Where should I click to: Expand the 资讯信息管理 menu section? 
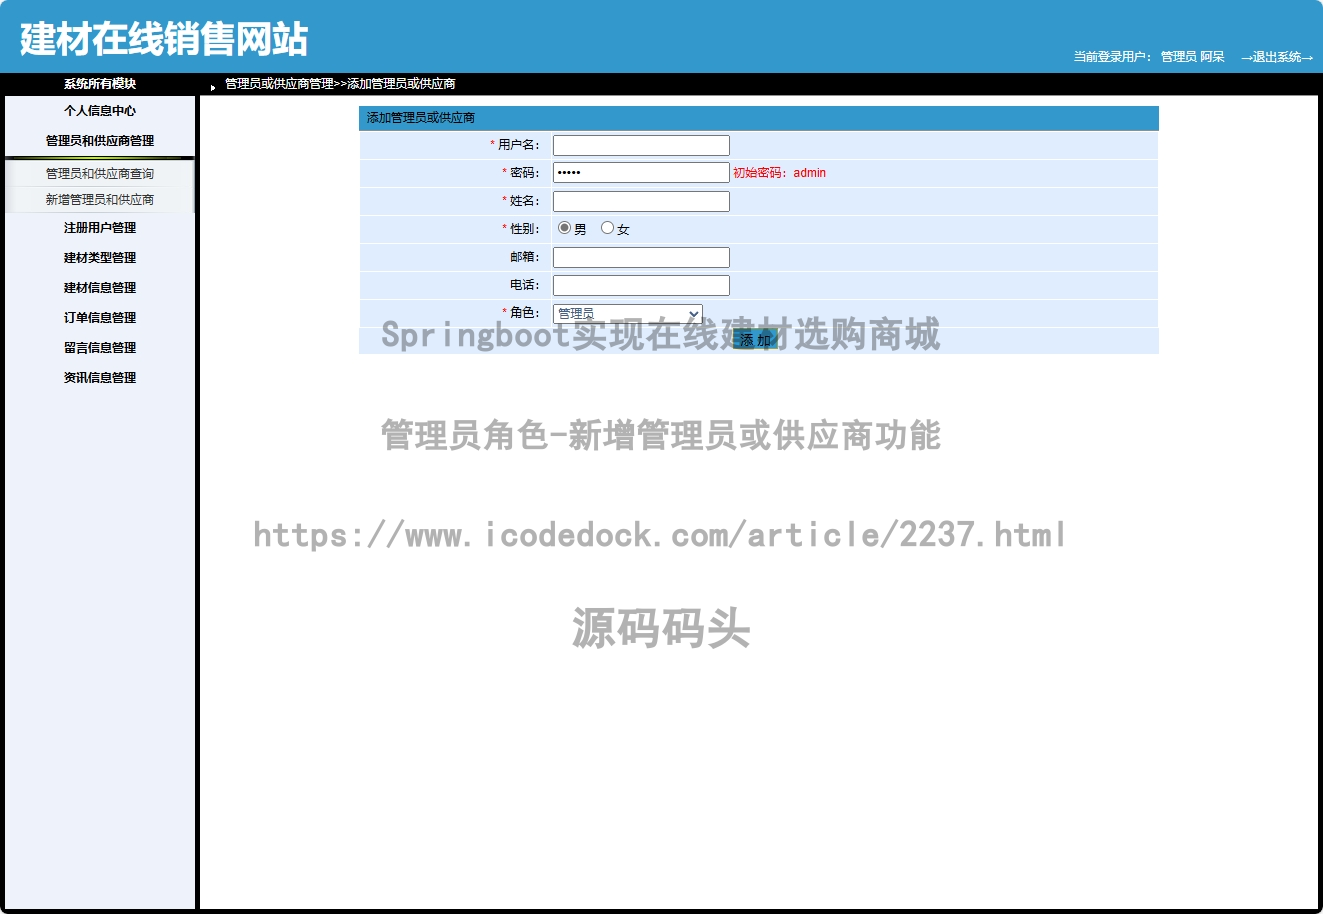point(100,378)
